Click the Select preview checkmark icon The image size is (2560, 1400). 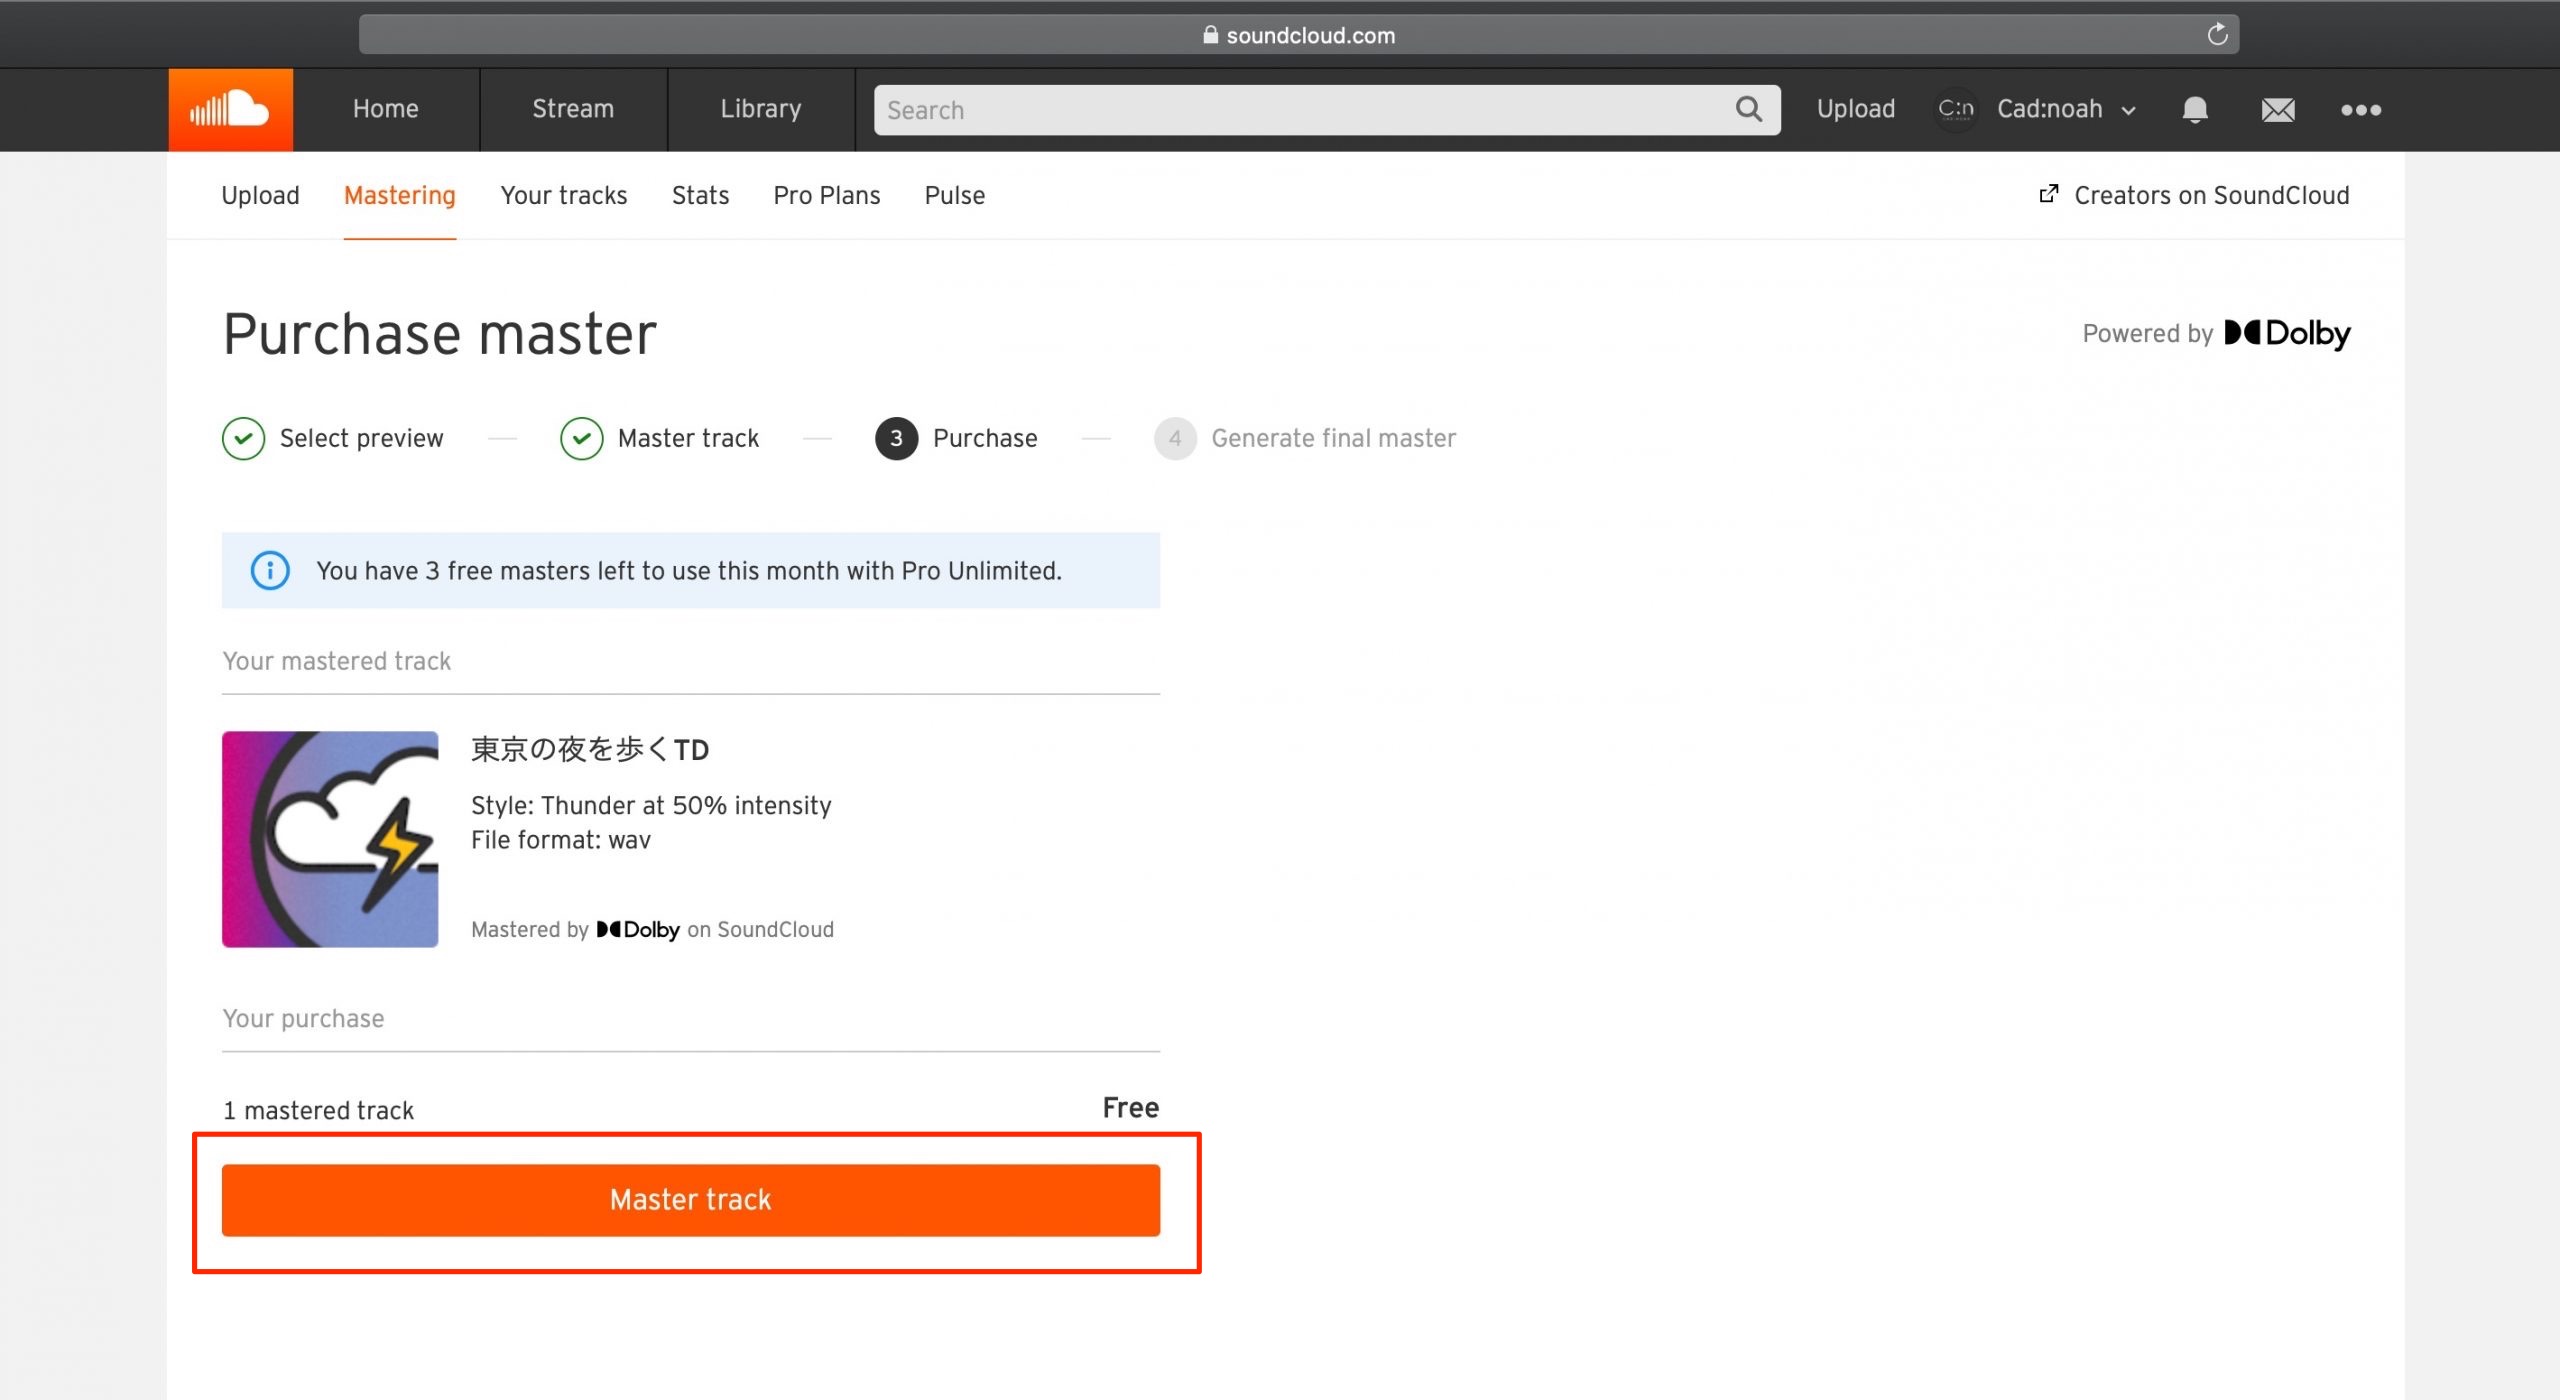tap(243, 438)
